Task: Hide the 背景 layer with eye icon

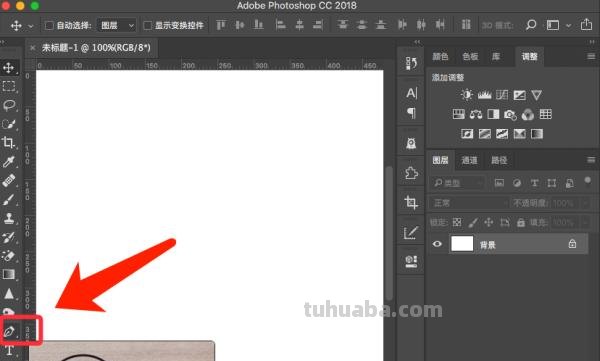Action: pos(437,244)
